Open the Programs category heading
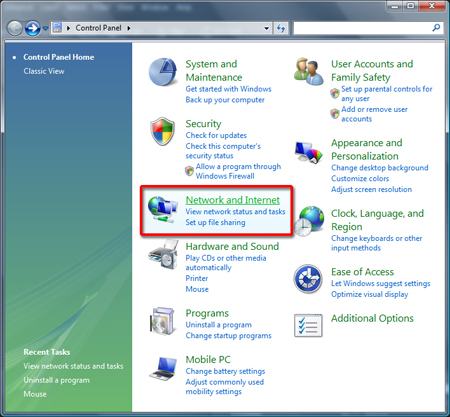The height and width of the screenshot is (417, 450). (x=207, y=314)
